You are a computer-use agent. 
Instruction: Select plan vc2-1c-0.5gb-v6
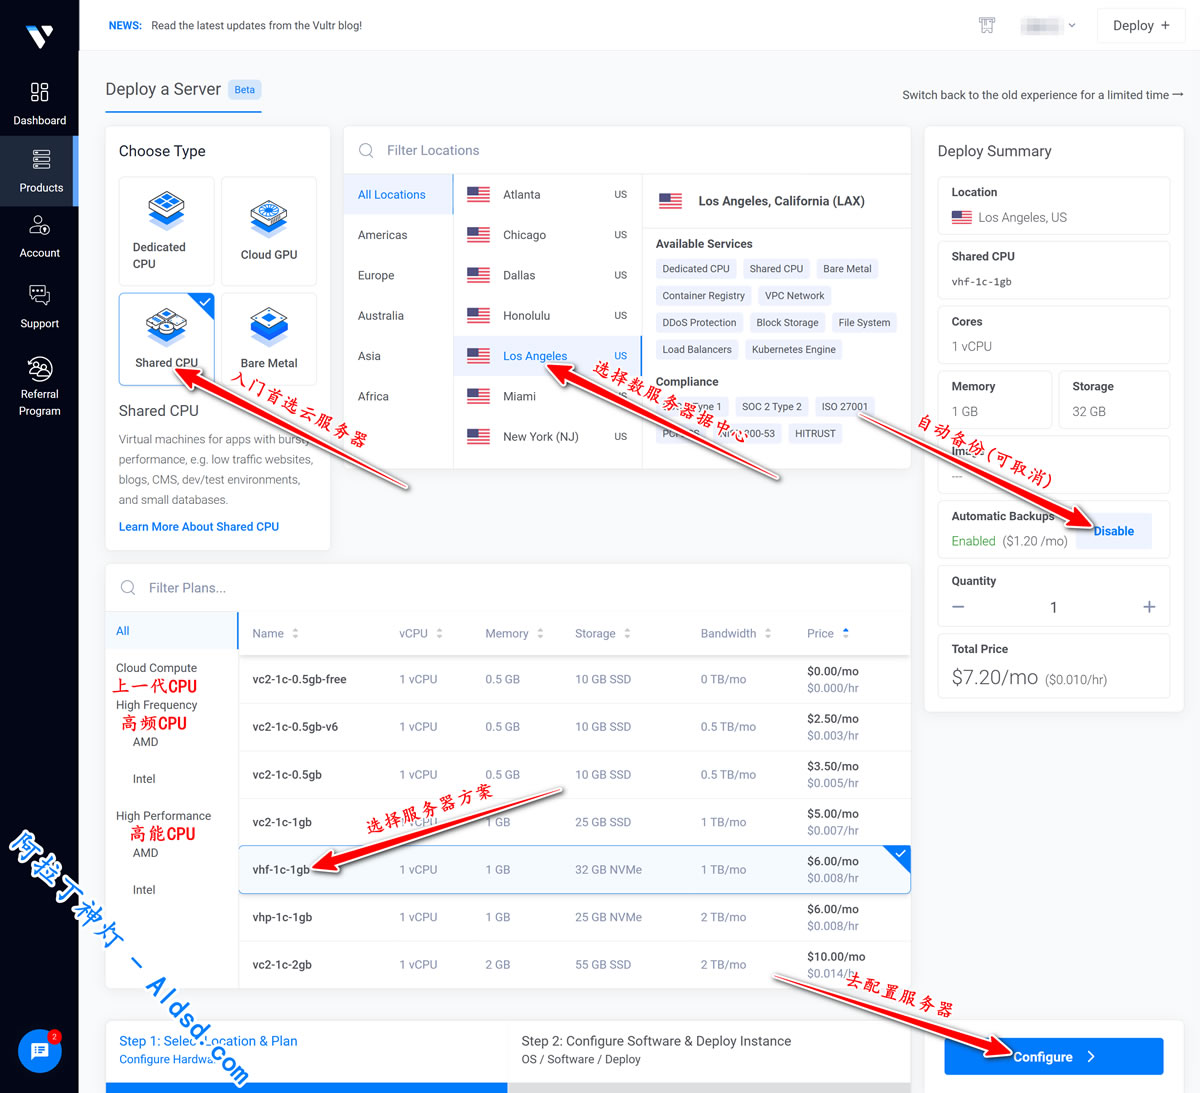tap(574, 727)
